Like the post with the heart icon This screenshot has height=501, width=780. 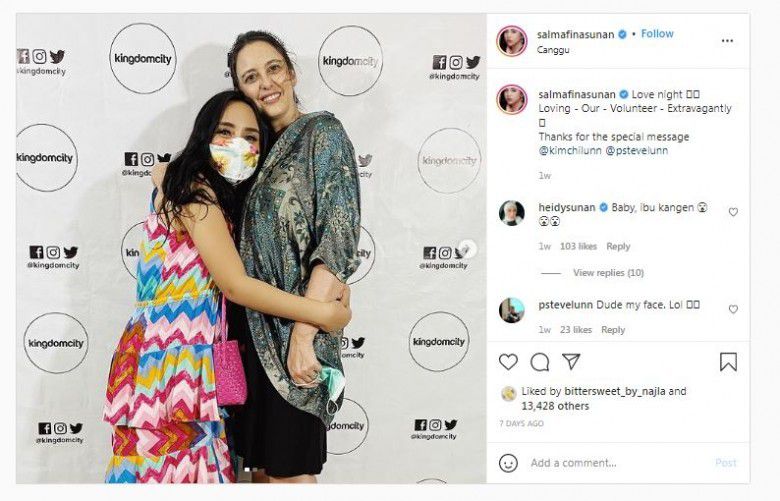tap(508, 362)
